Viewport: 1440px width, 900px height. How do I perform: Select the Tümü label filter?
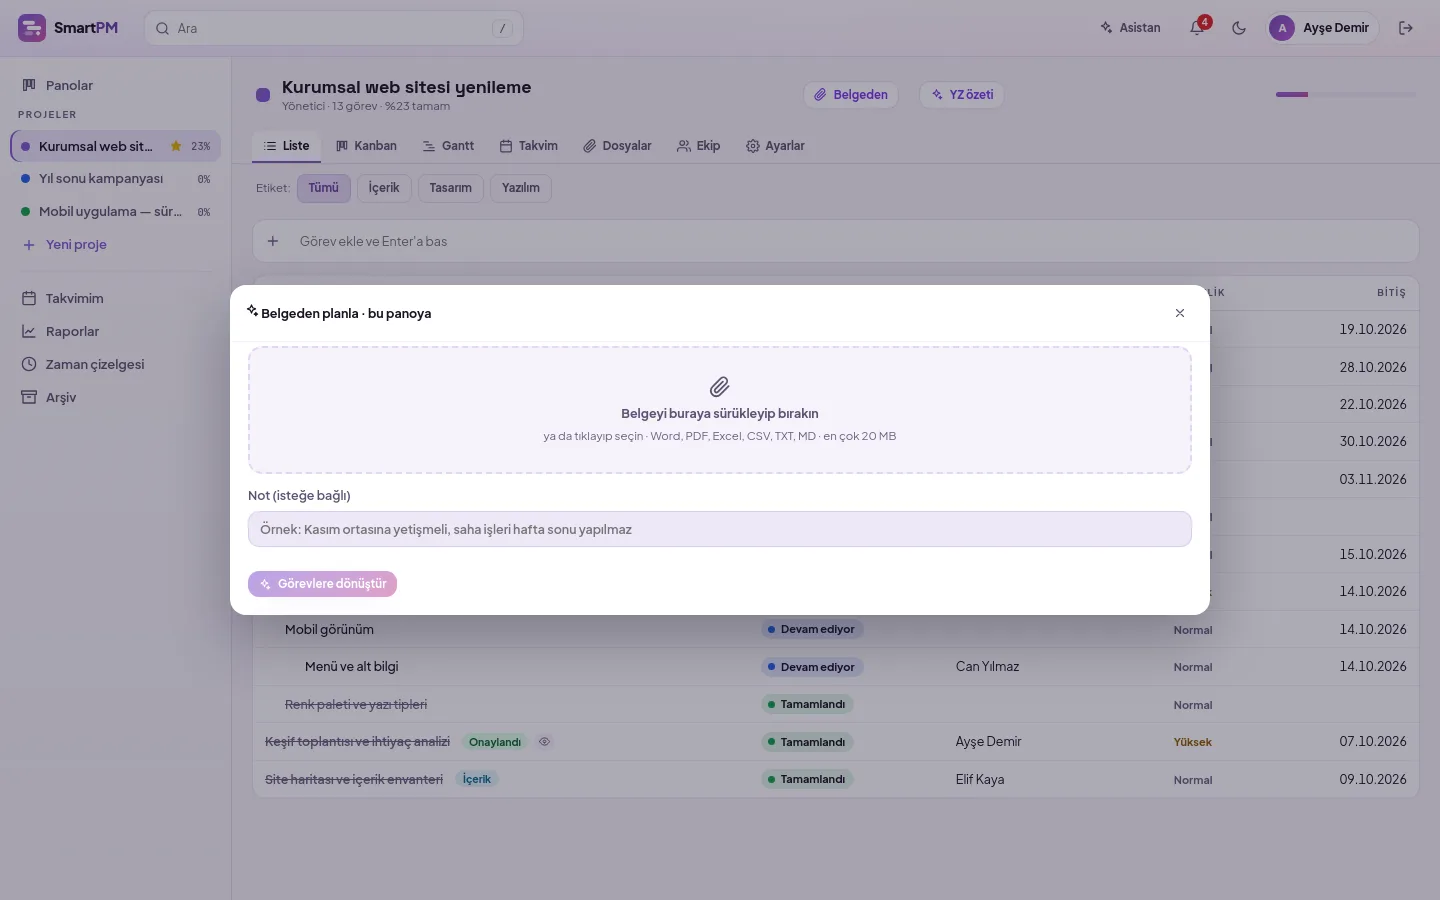tap(324, 188)
